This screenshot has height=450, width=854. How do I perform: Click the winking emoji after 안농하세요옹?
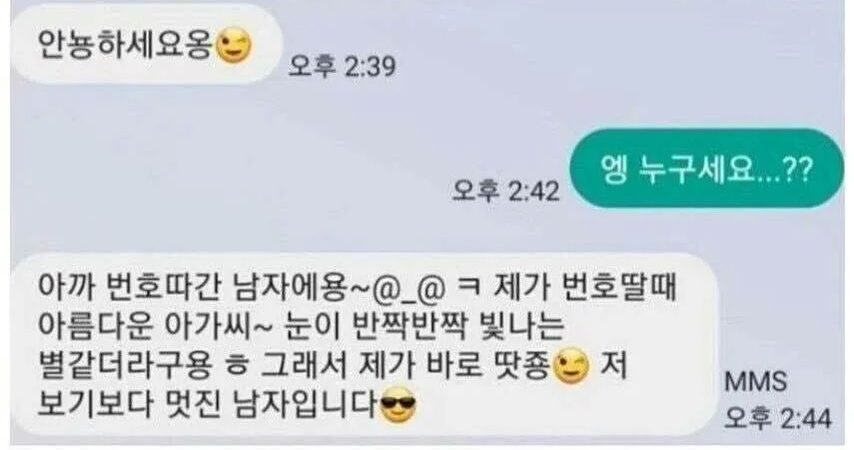(234, 45)
